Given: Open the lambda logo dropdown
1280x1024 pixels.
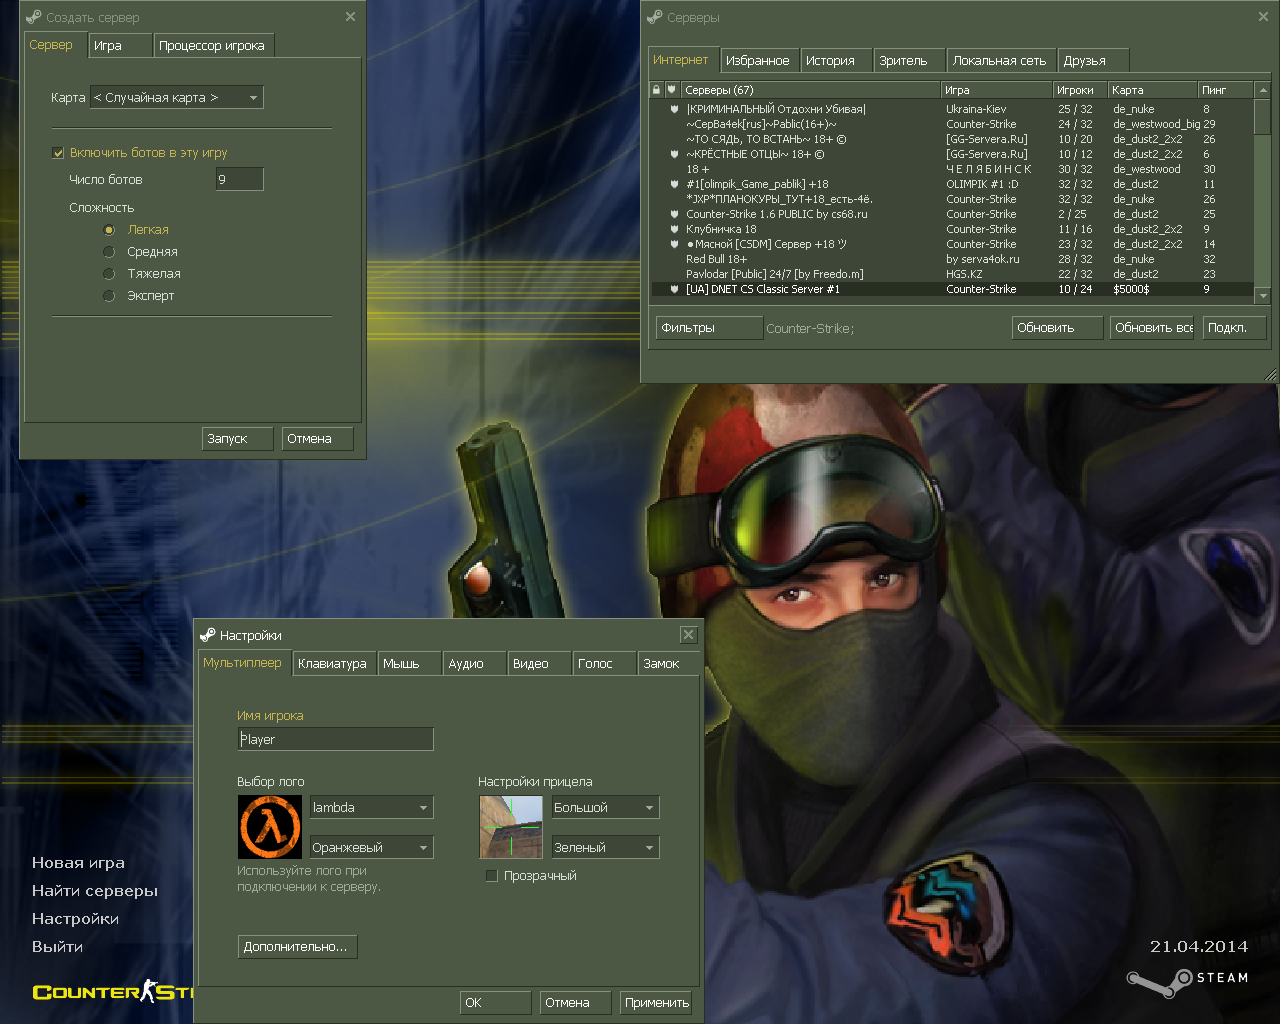Looking at the screenshot, I should point(372,807).
